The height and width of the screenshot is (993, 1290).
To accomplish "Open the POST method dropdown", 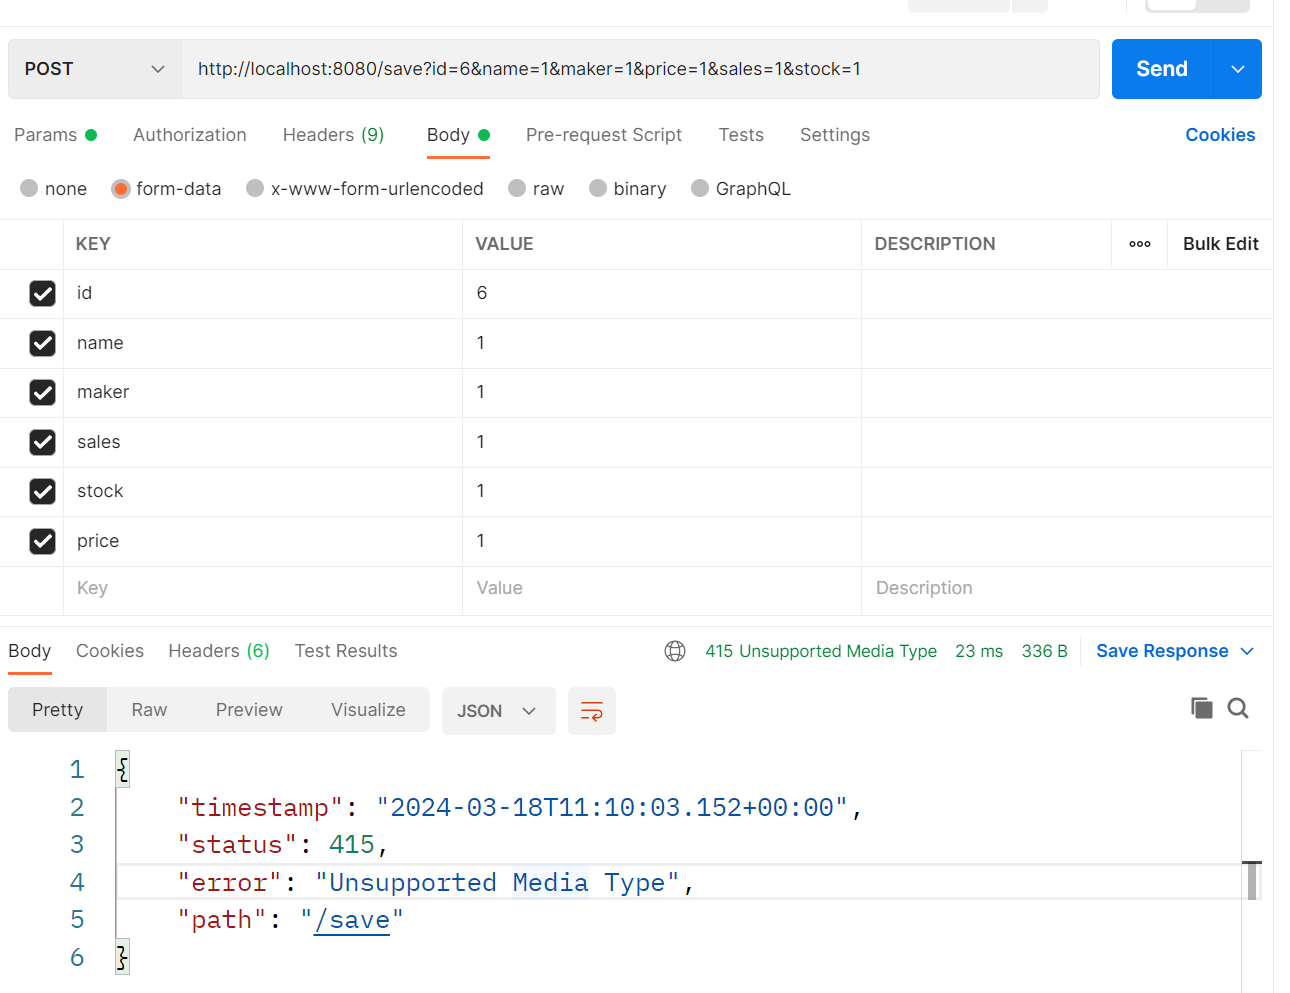I will pyautogui.click(x=94, y=69).
